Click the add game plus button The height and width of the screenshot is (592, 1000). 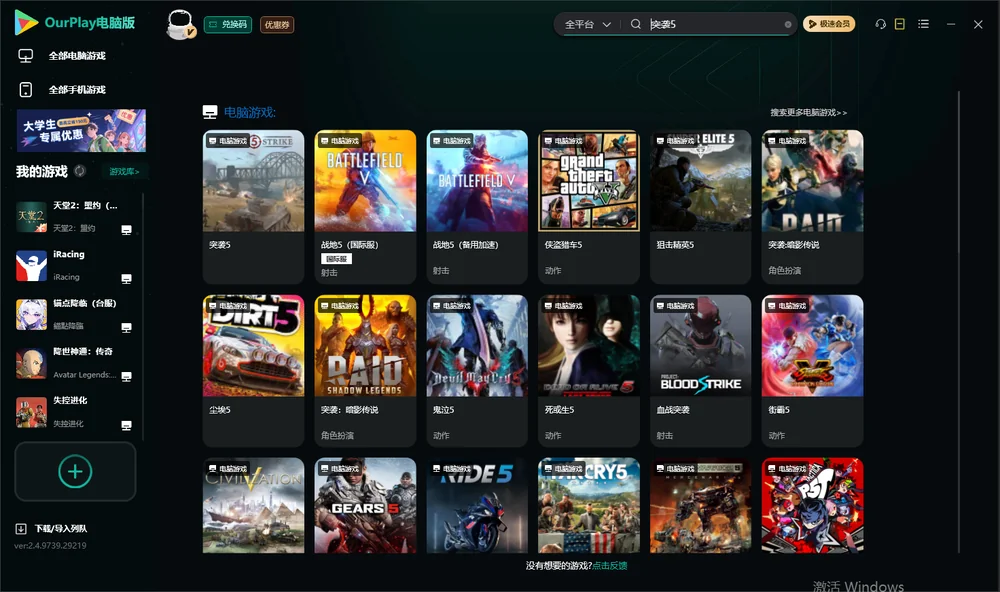click(75, 471)
